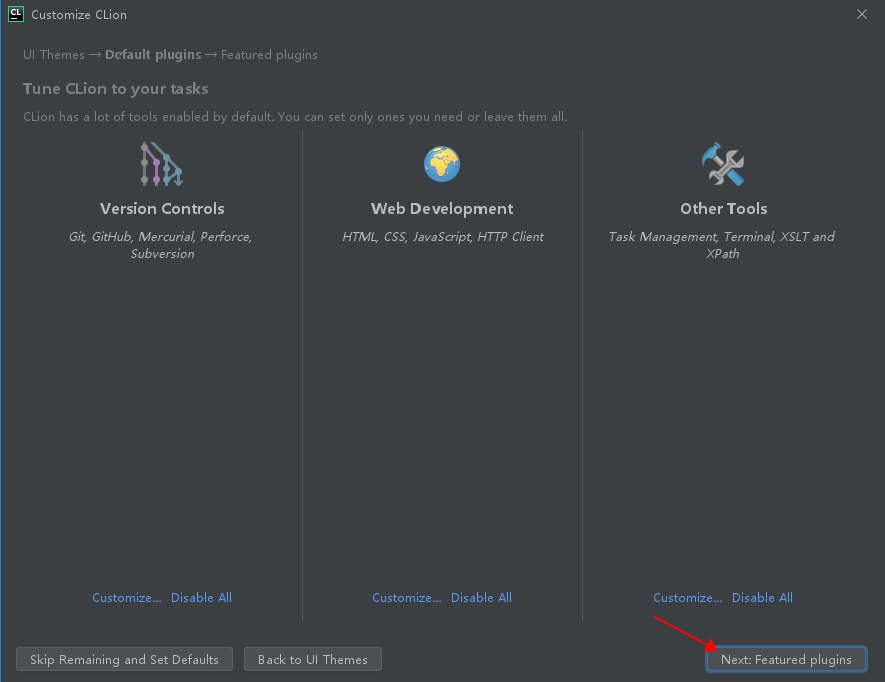This screenshot has width=885, height=682.
Task: Click the CLion logo icon in title bar
Action: coord(16,14)
